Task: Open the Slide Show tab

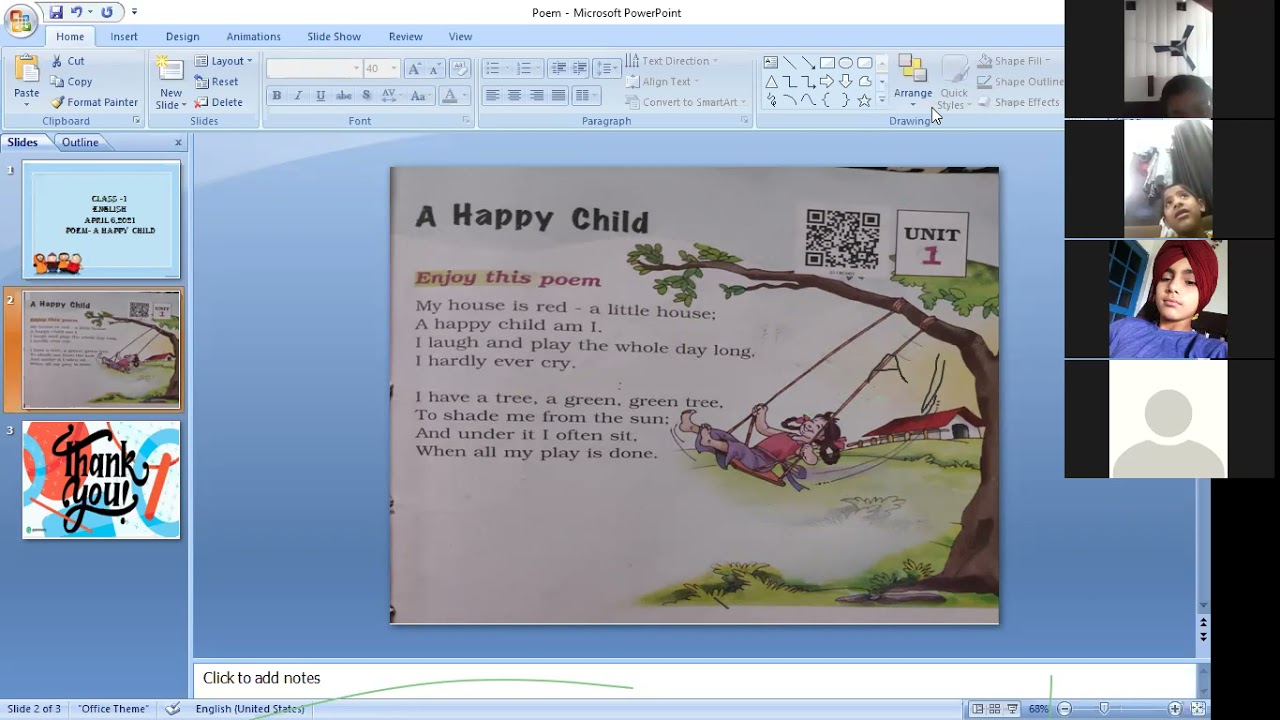Action: (x=334, y=37)
